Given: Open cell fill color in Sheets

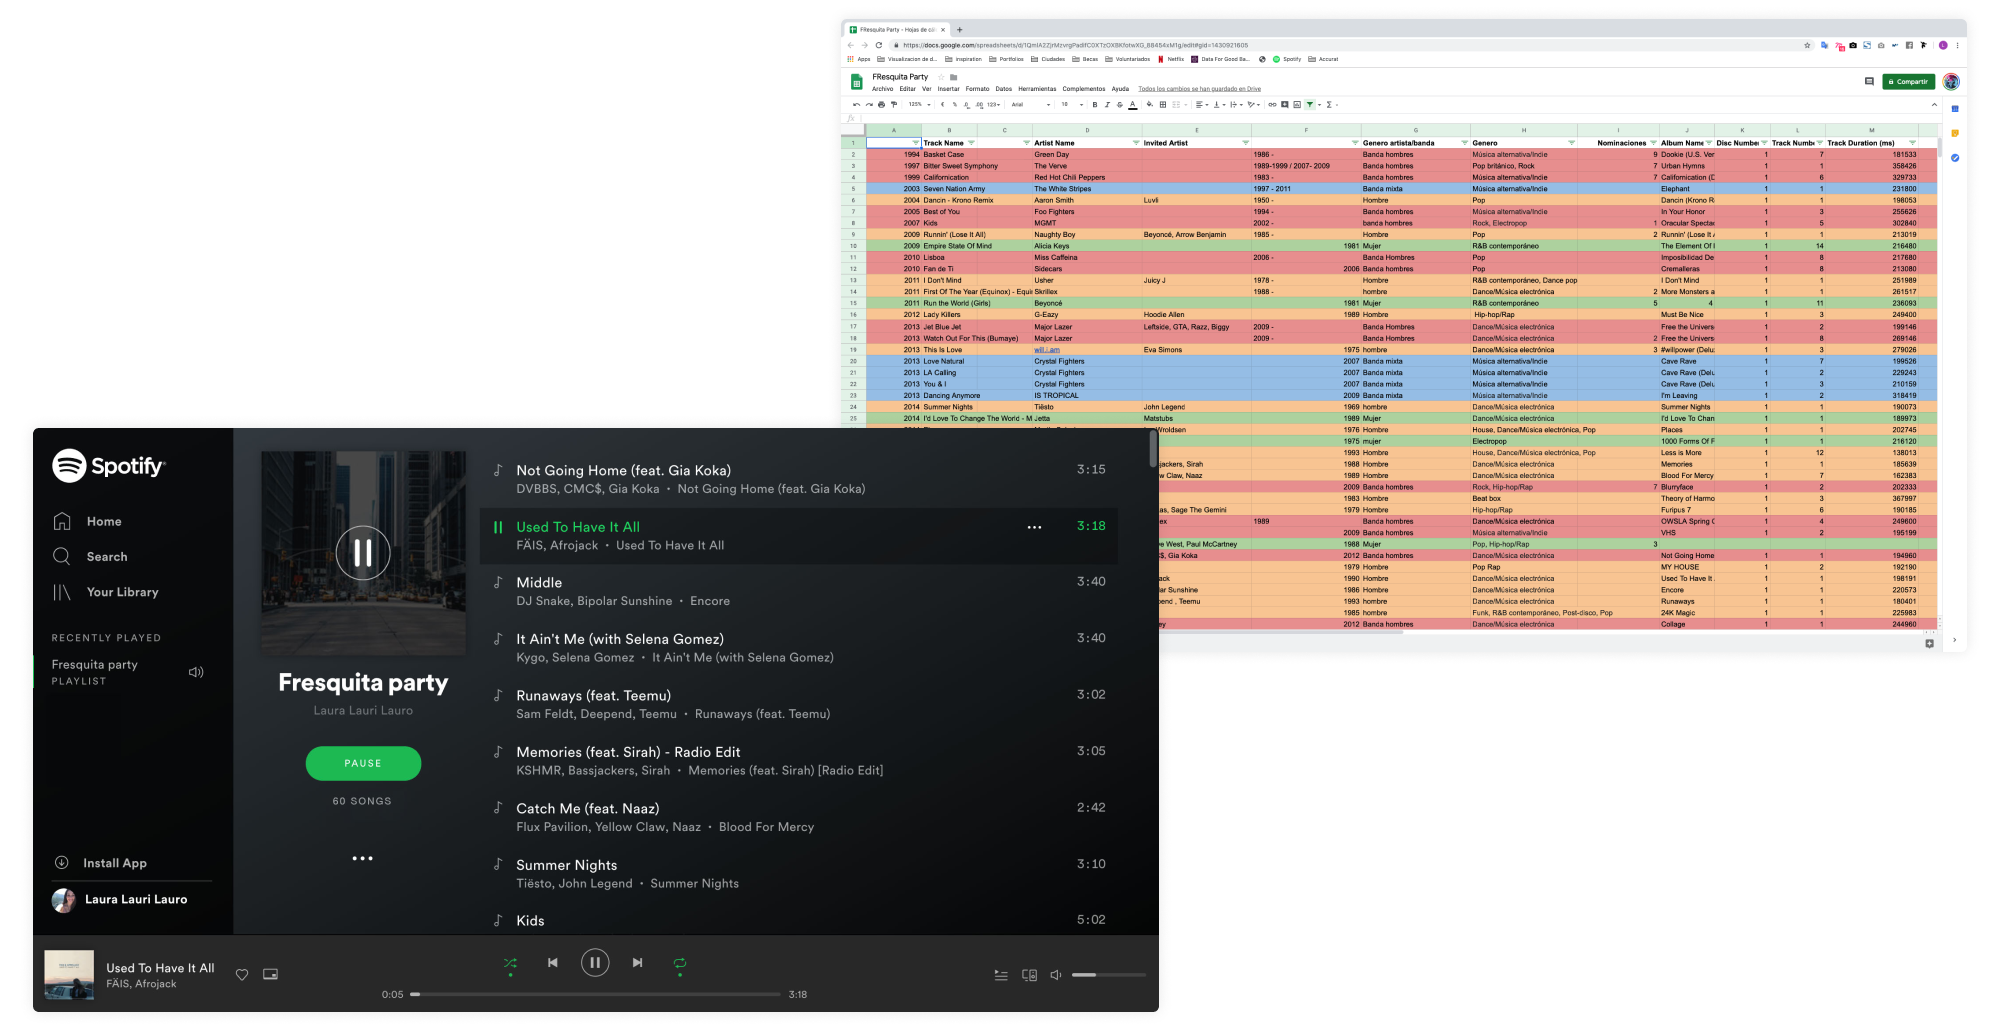Looking at the screenshot, I should click(1150, 104).
